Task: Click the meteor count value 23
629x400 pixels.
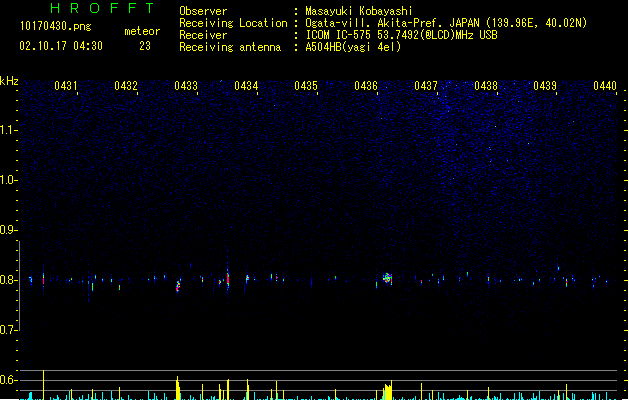Action: point(145,46)
